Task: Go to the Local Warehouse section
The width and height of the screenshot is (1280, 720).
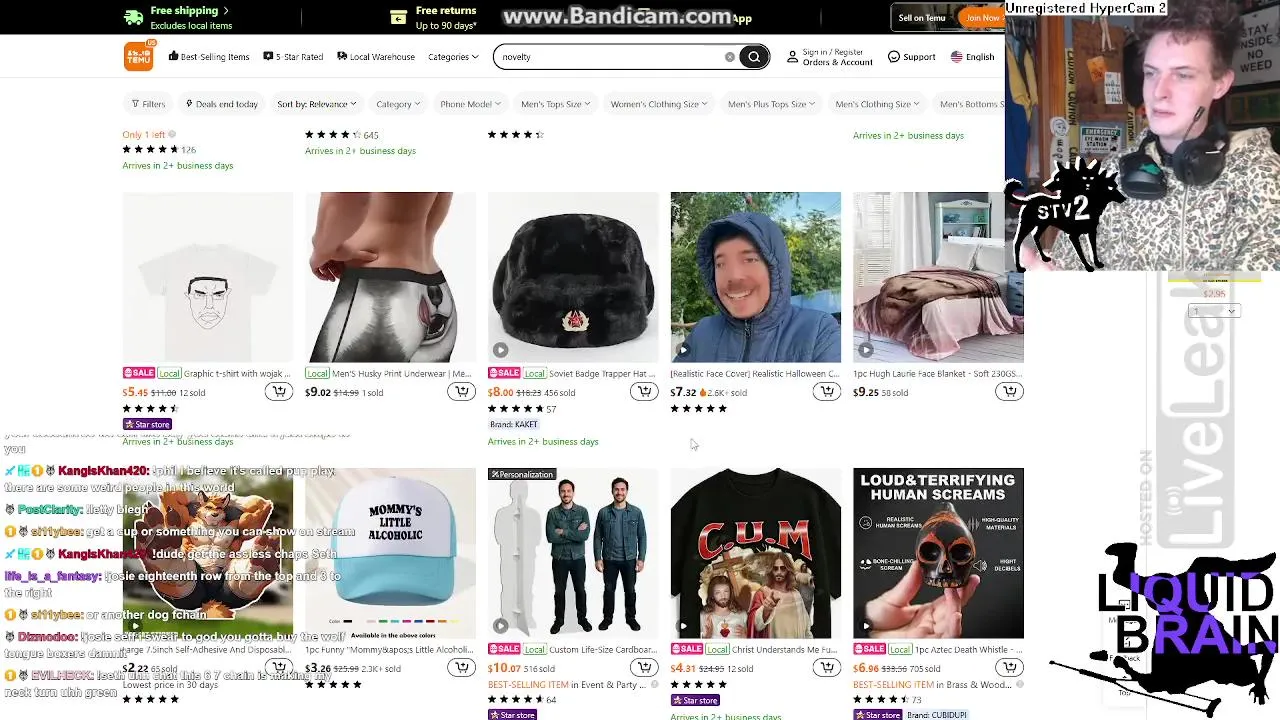Action: [x=376, y=57]
